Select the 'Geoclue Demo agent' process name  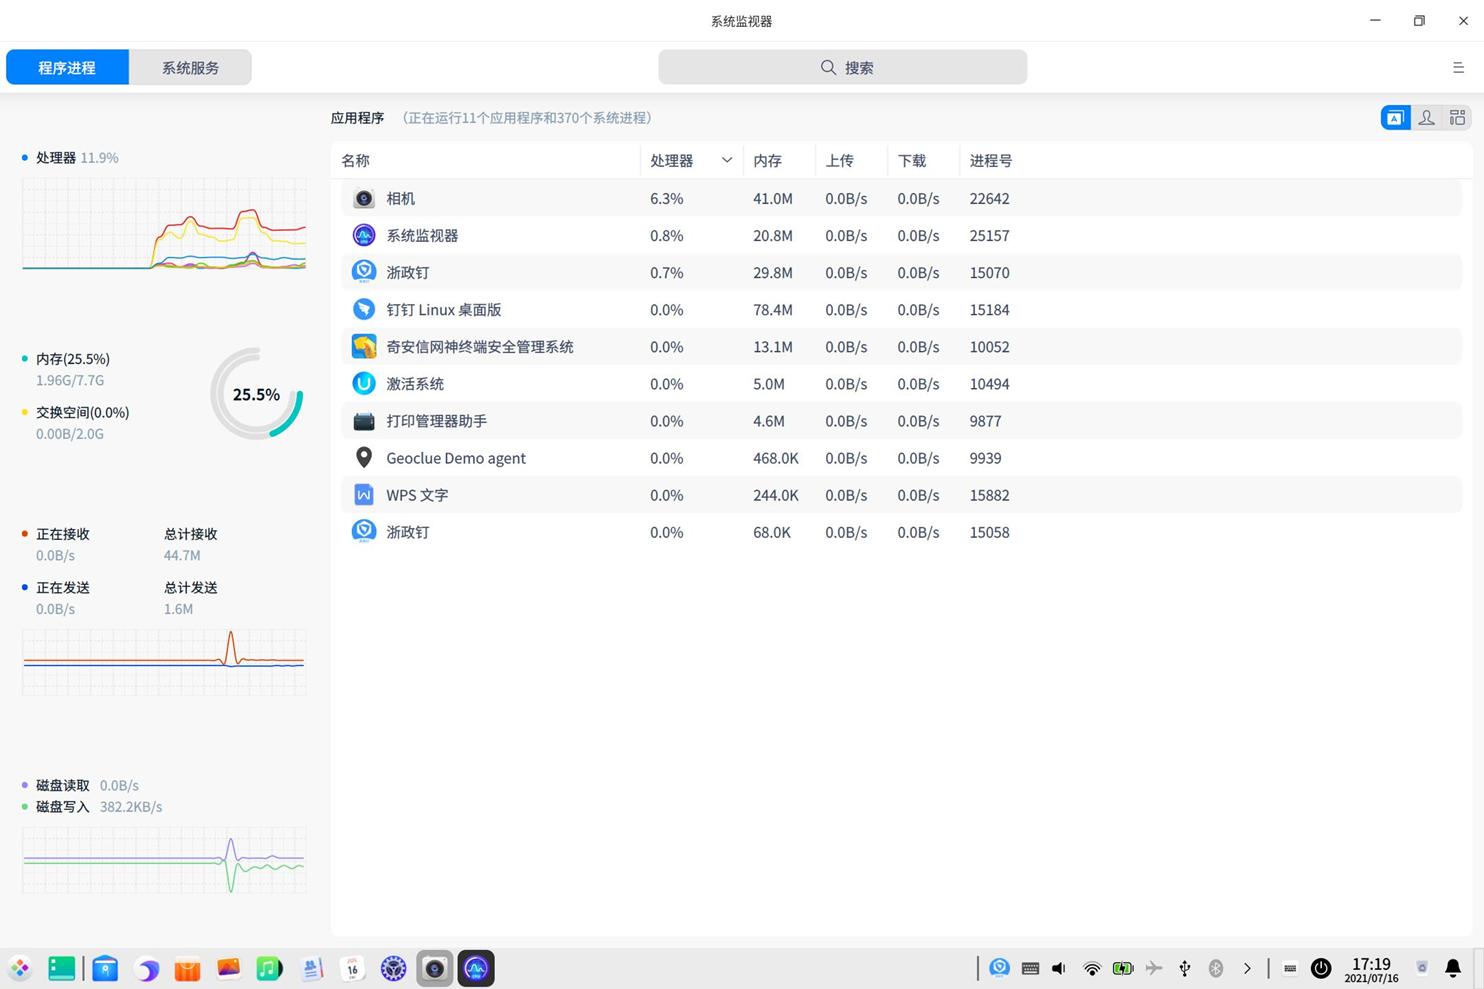pyautogui.click(x=456, y=458)
